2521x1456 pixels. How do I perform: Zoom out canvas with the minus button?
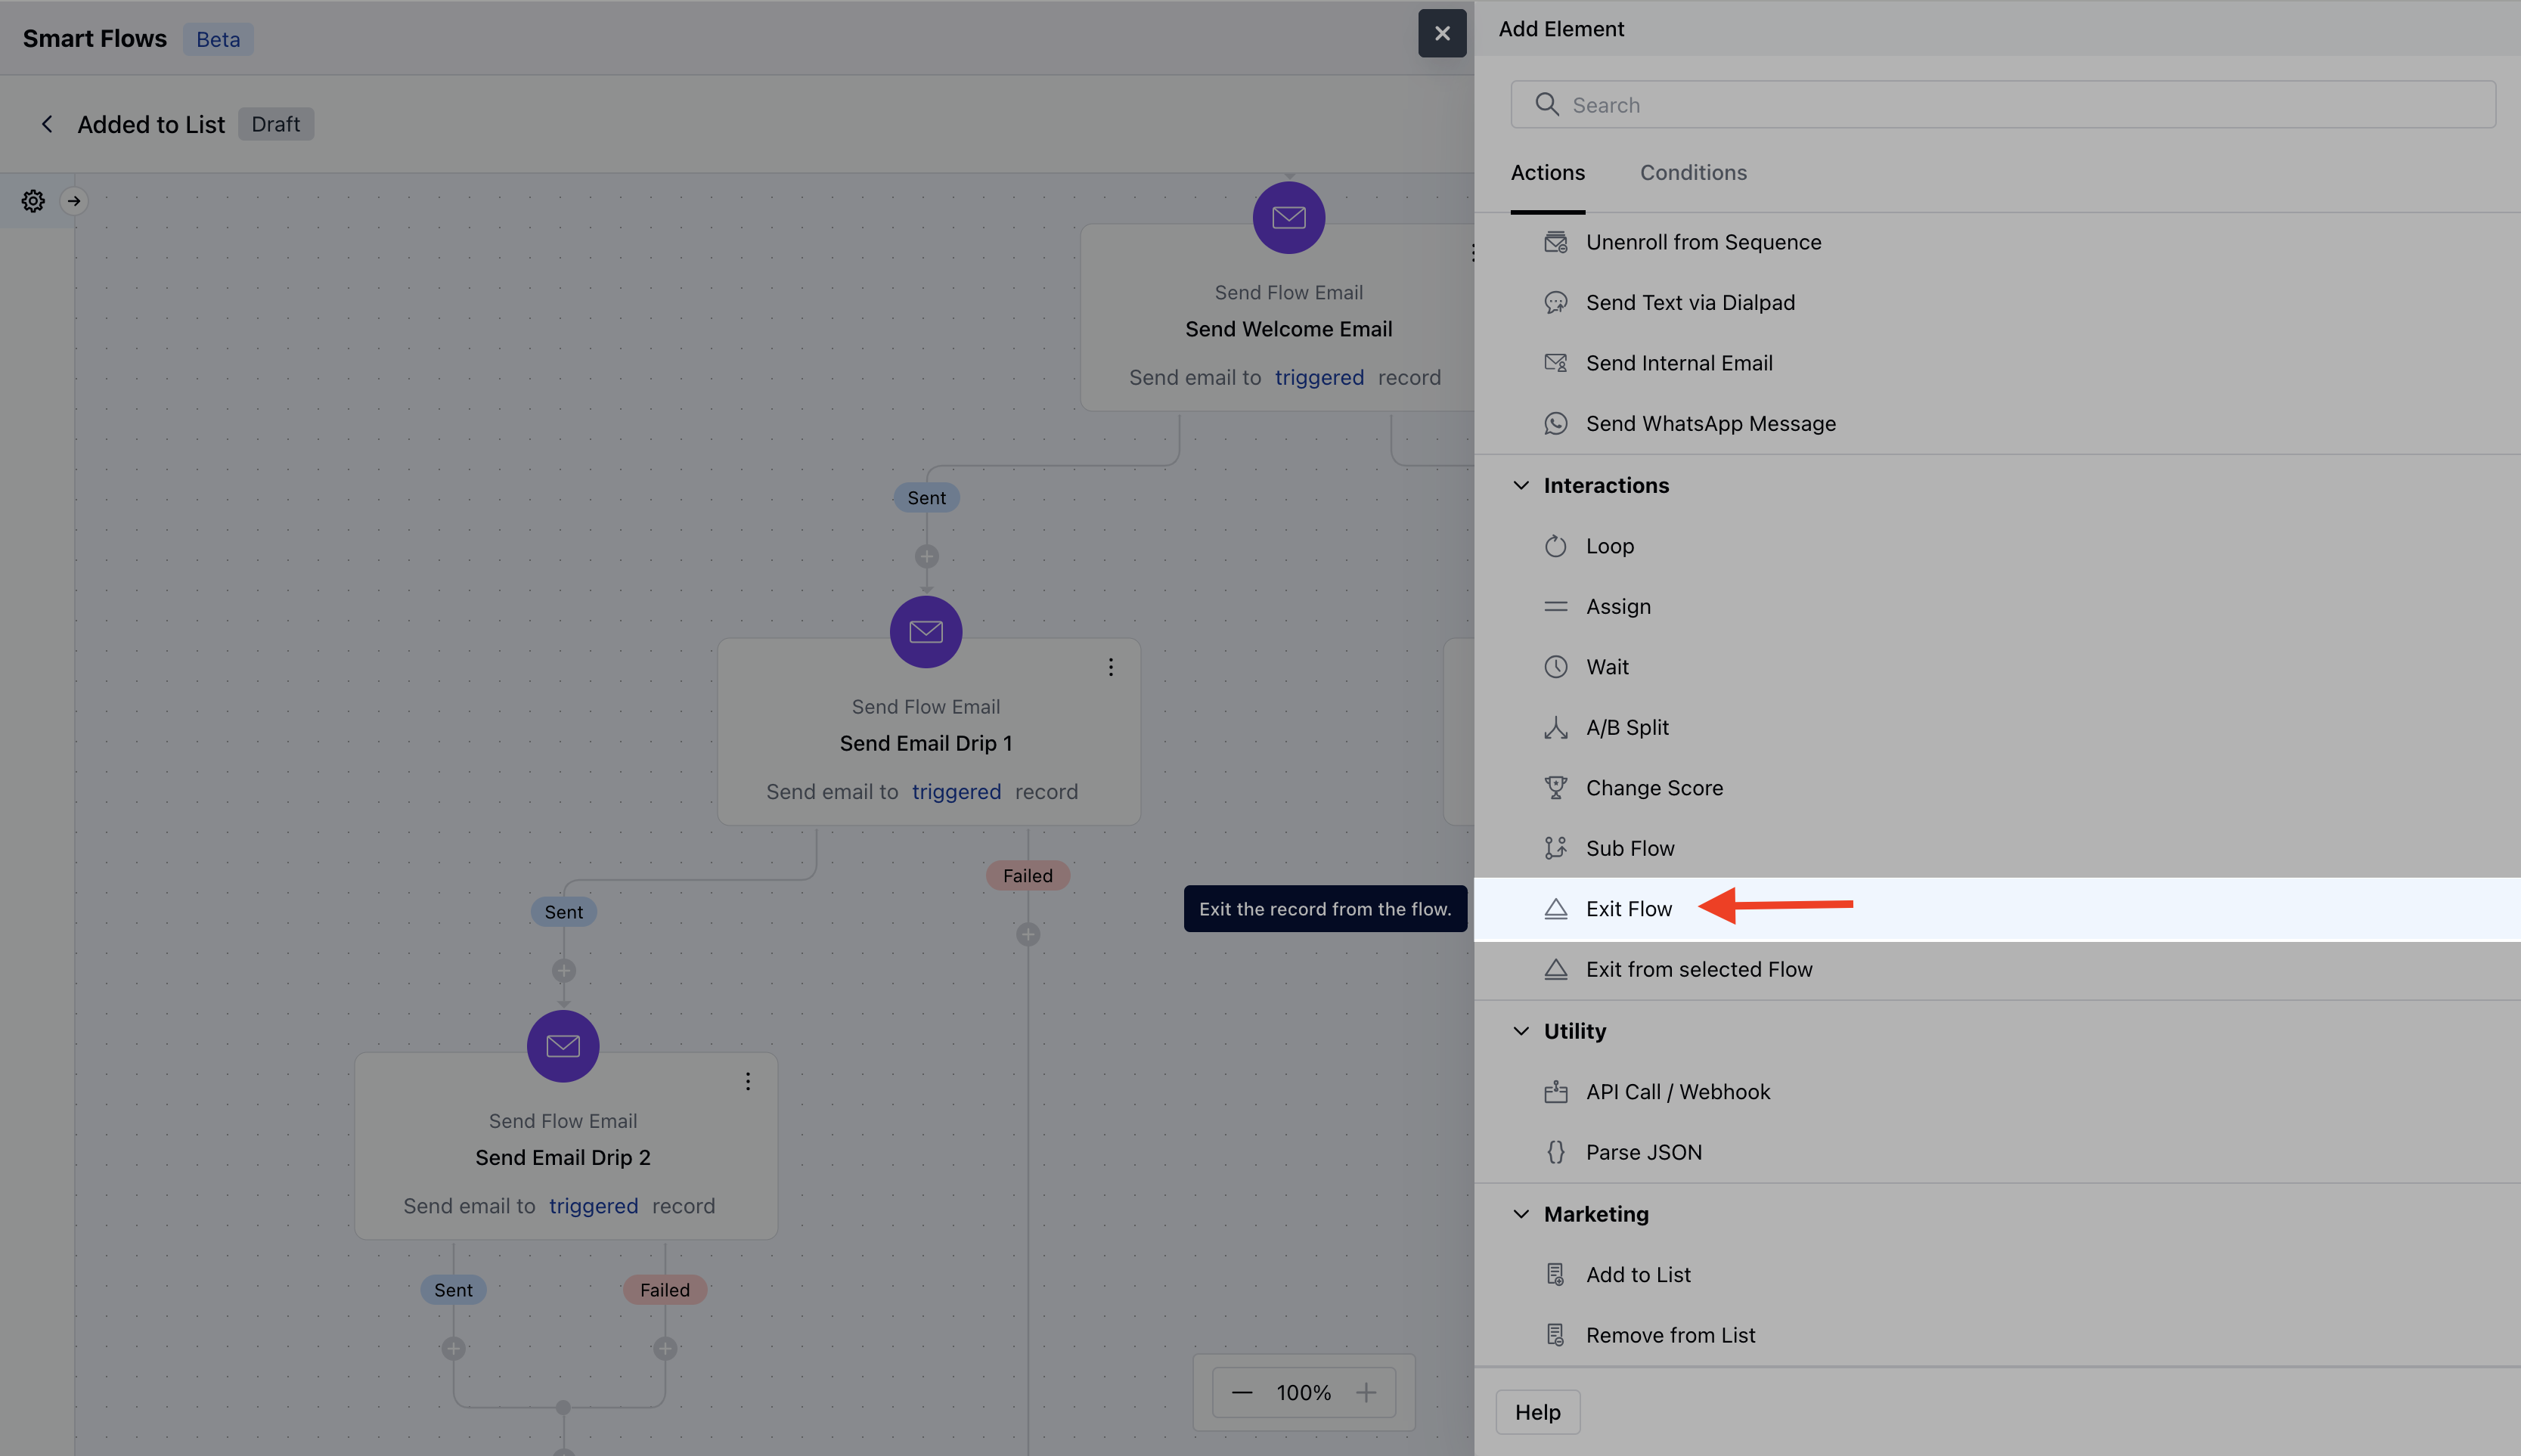click(1242, 1392)
